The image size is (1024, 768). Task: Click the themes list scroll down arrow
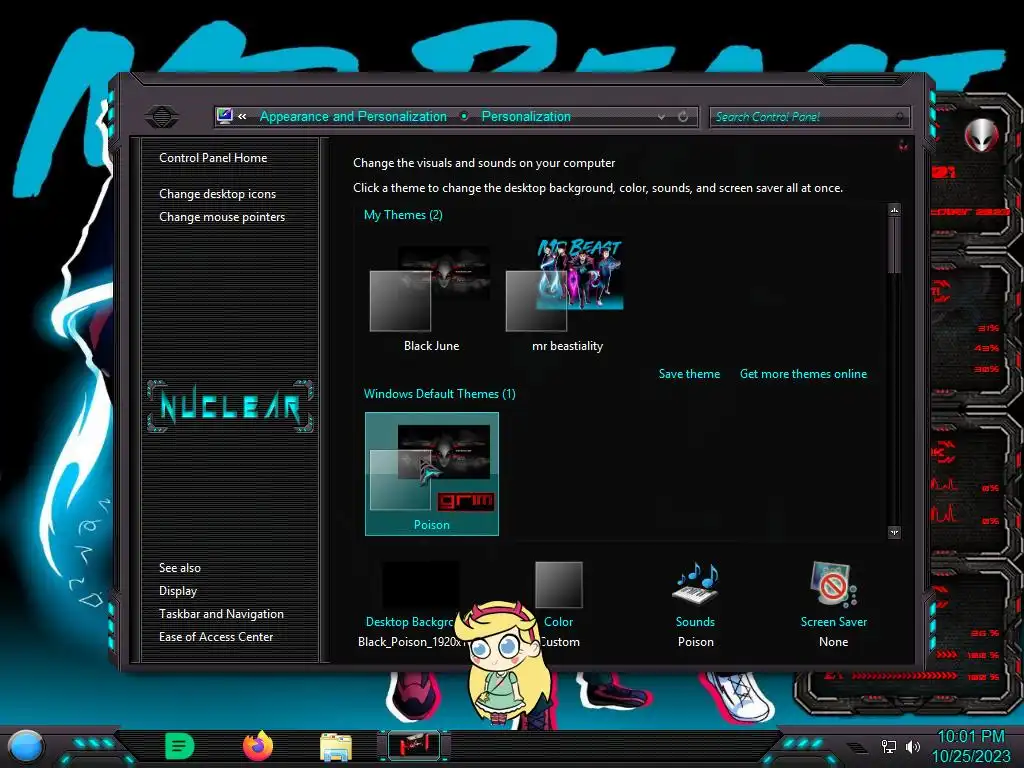894,532
